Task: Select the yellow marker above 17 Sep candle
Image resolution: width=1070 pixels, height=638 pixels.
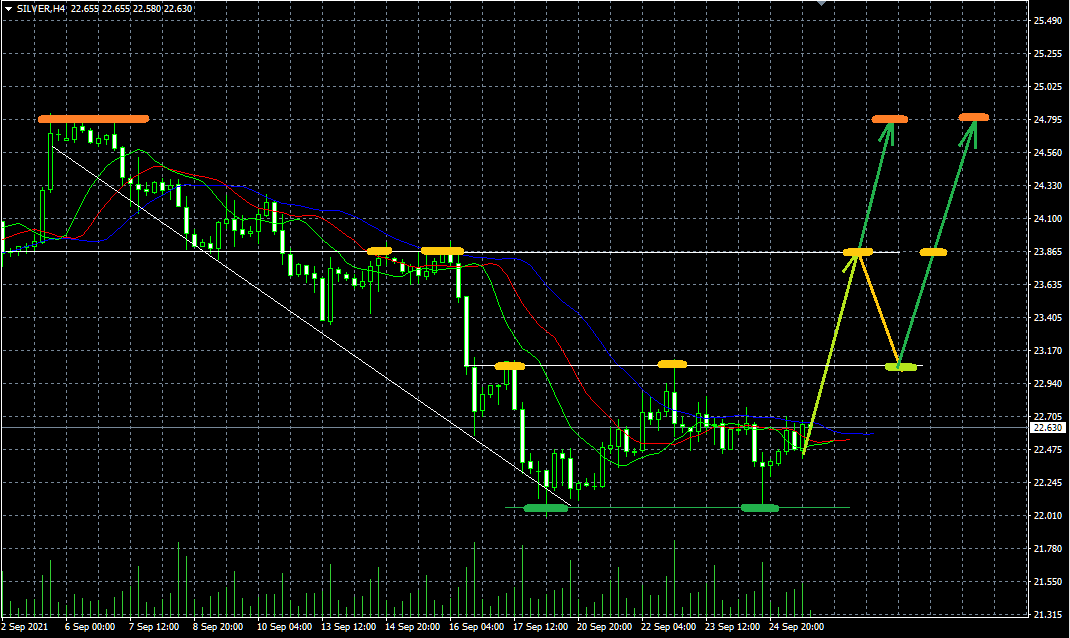Action: click(x=509, y=366)
